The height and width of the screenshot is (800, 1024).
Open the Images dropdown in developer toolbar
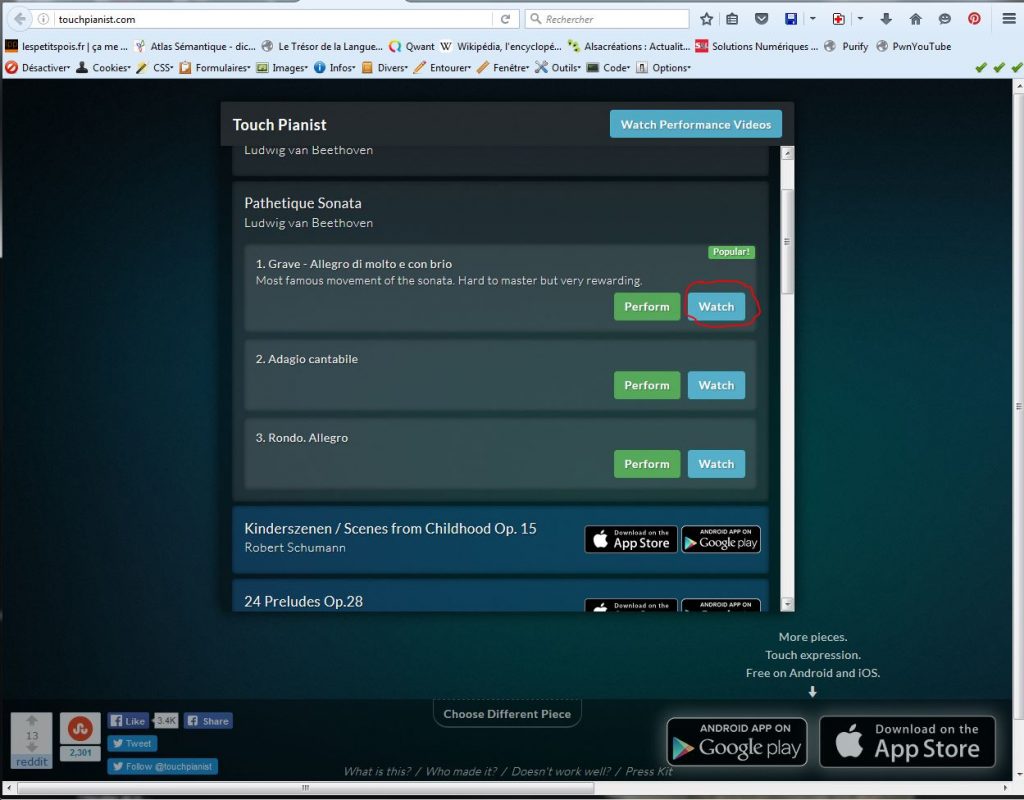click(282, 68)
